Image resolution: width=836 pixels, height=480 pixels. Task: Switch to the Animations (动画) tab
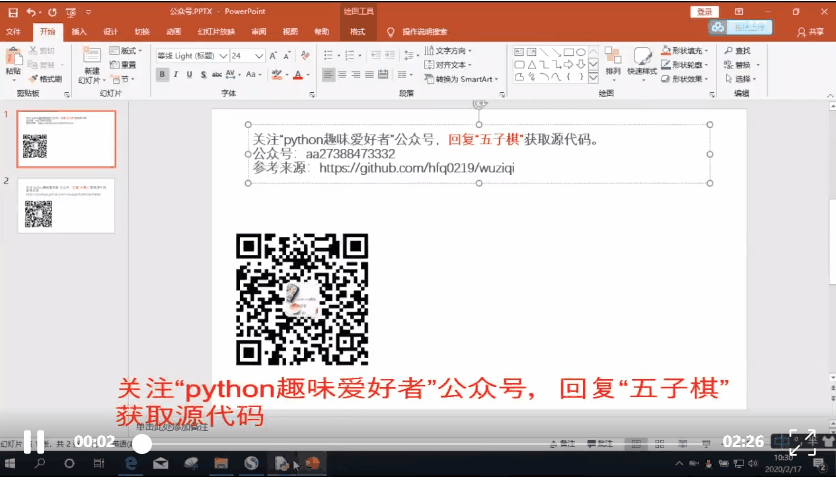tap(174, 32)
